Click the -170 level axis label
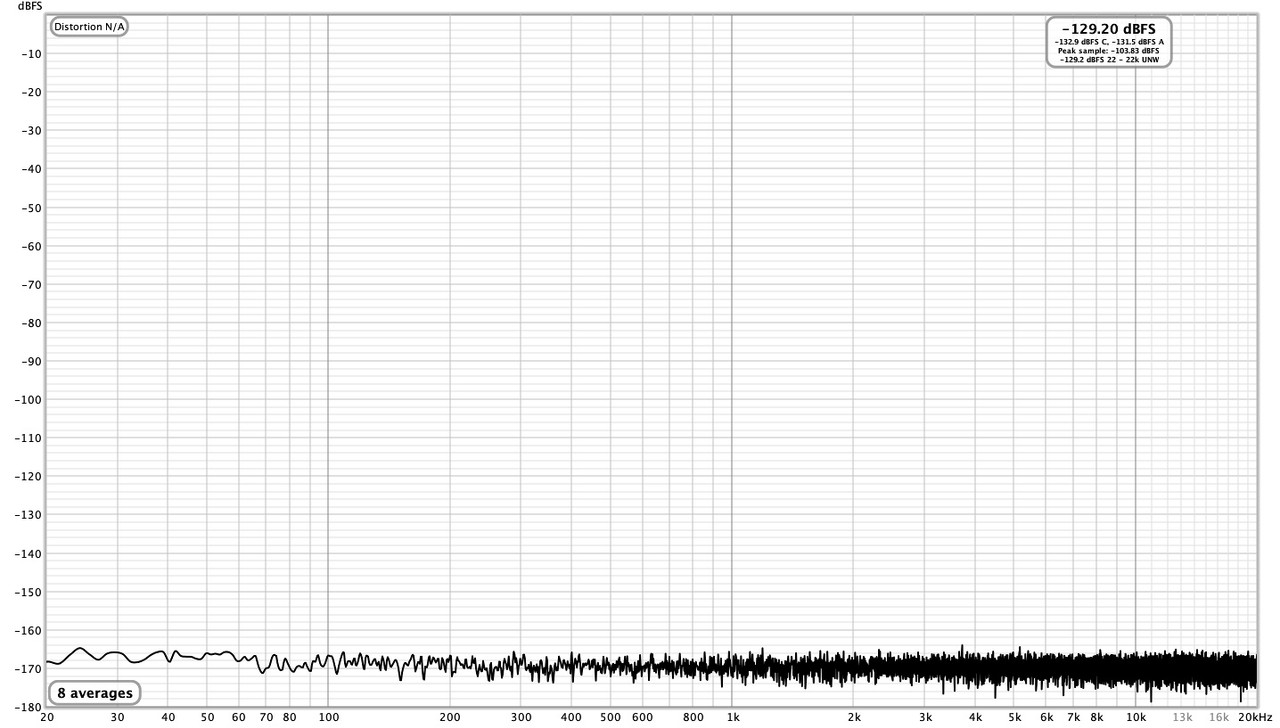The height and width of the screenshot is (728, 1280). (x=27, y=669)
